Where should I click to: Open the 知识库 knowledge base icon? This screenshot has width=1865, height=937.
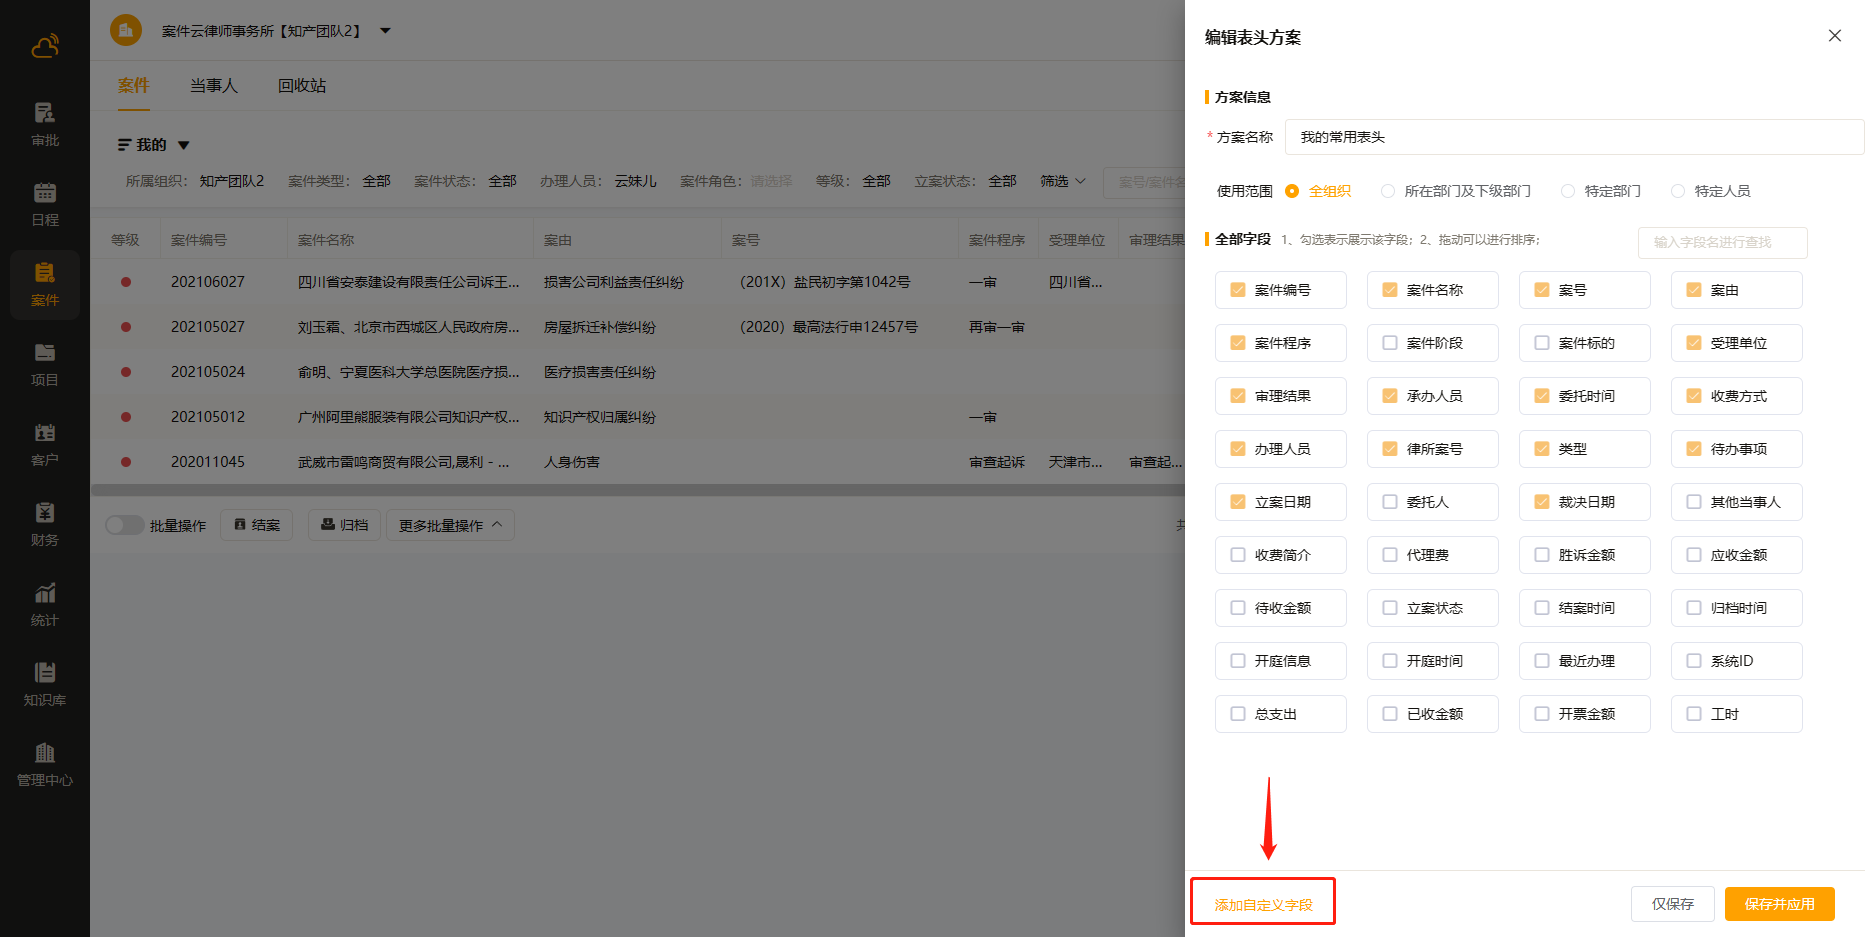44,684
